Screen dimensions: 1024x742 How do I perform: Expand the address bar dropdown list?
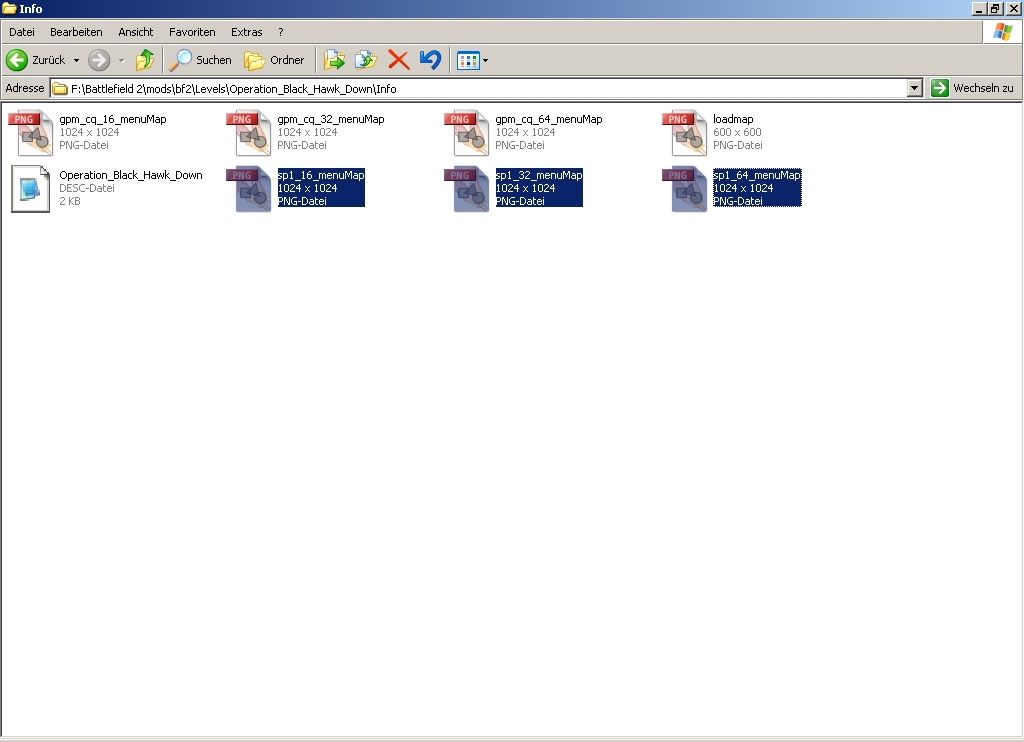914,88
